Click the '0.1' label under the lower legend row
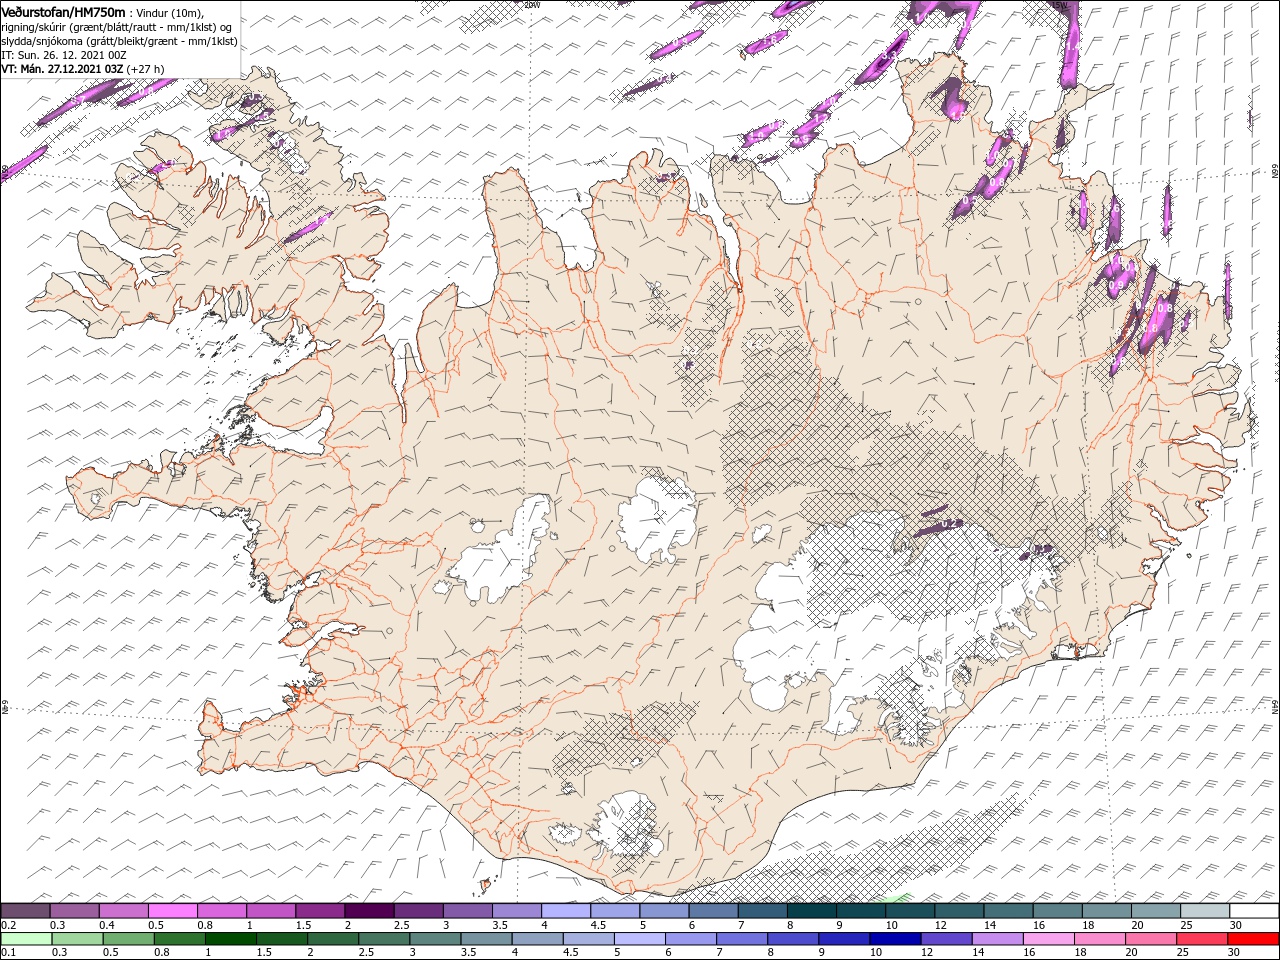The height and width of the screenshot is (960, 1280). (8, 953)
